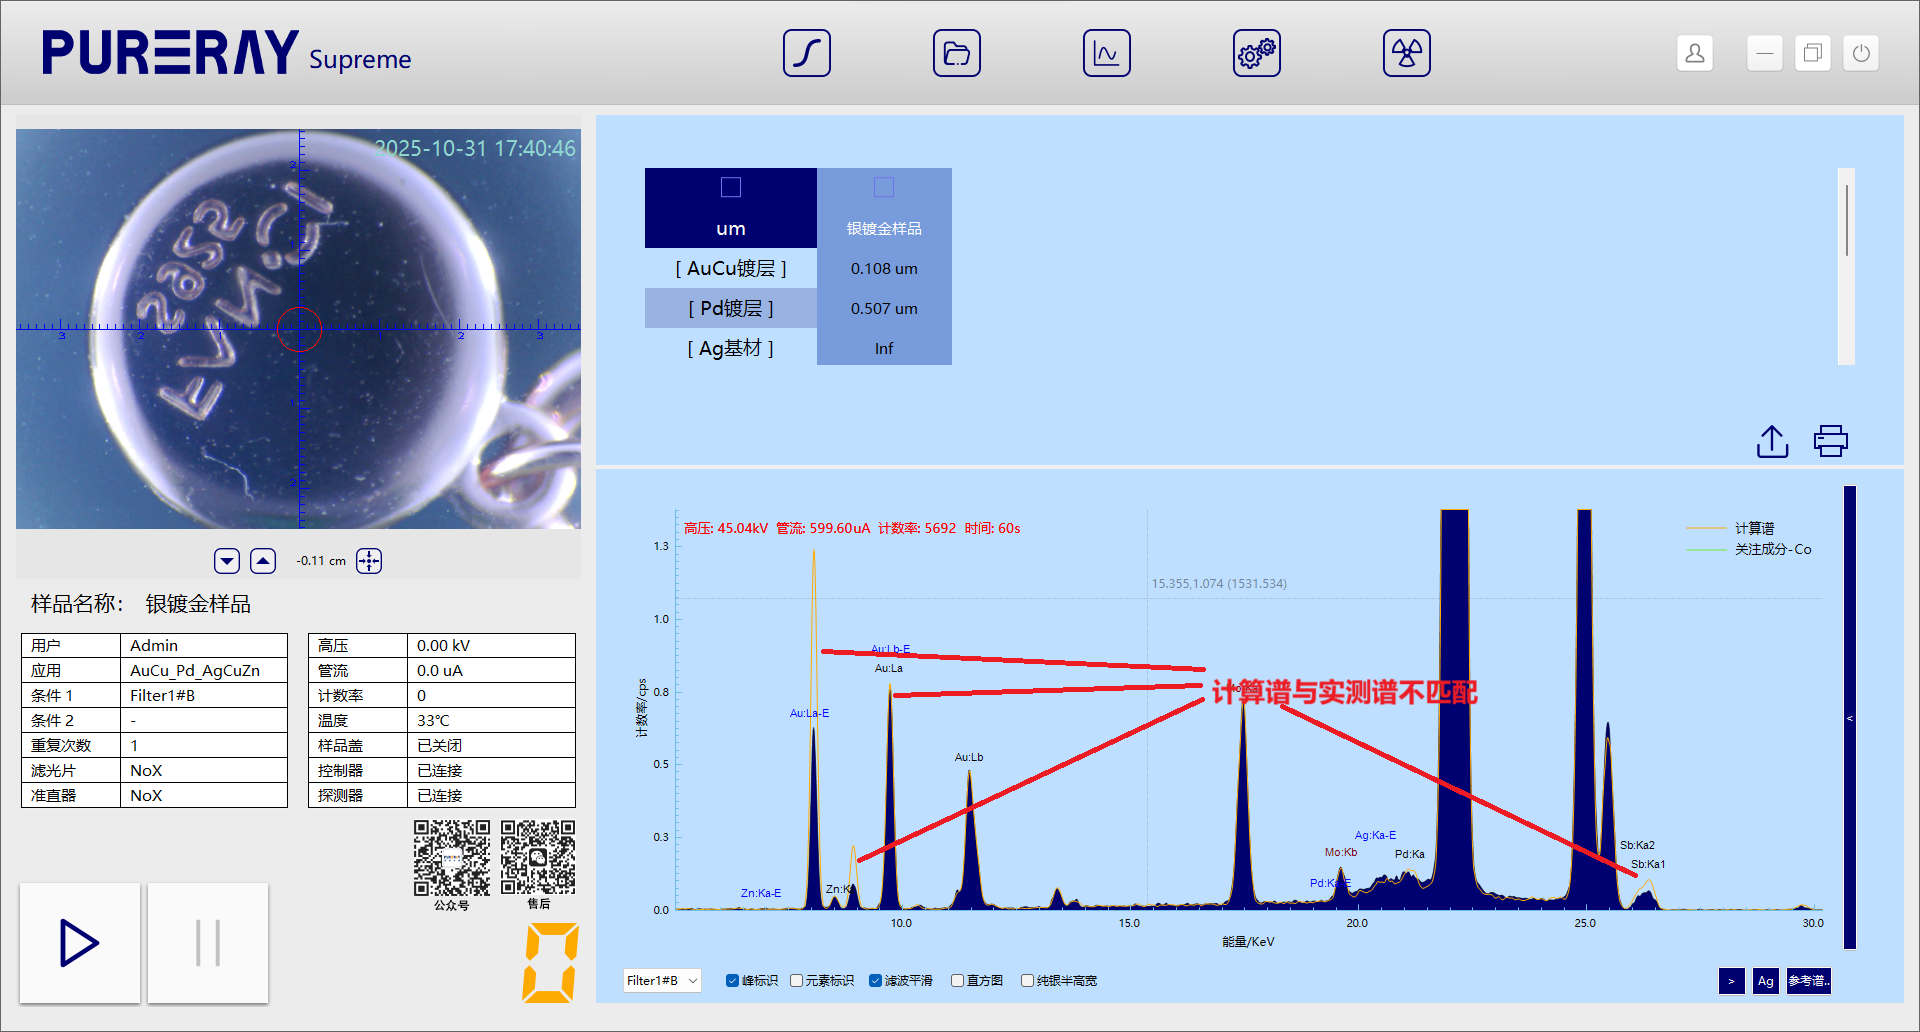Click the 33℃ temperature value
Screen dimensions: 1920x1032
coord(491,720)
